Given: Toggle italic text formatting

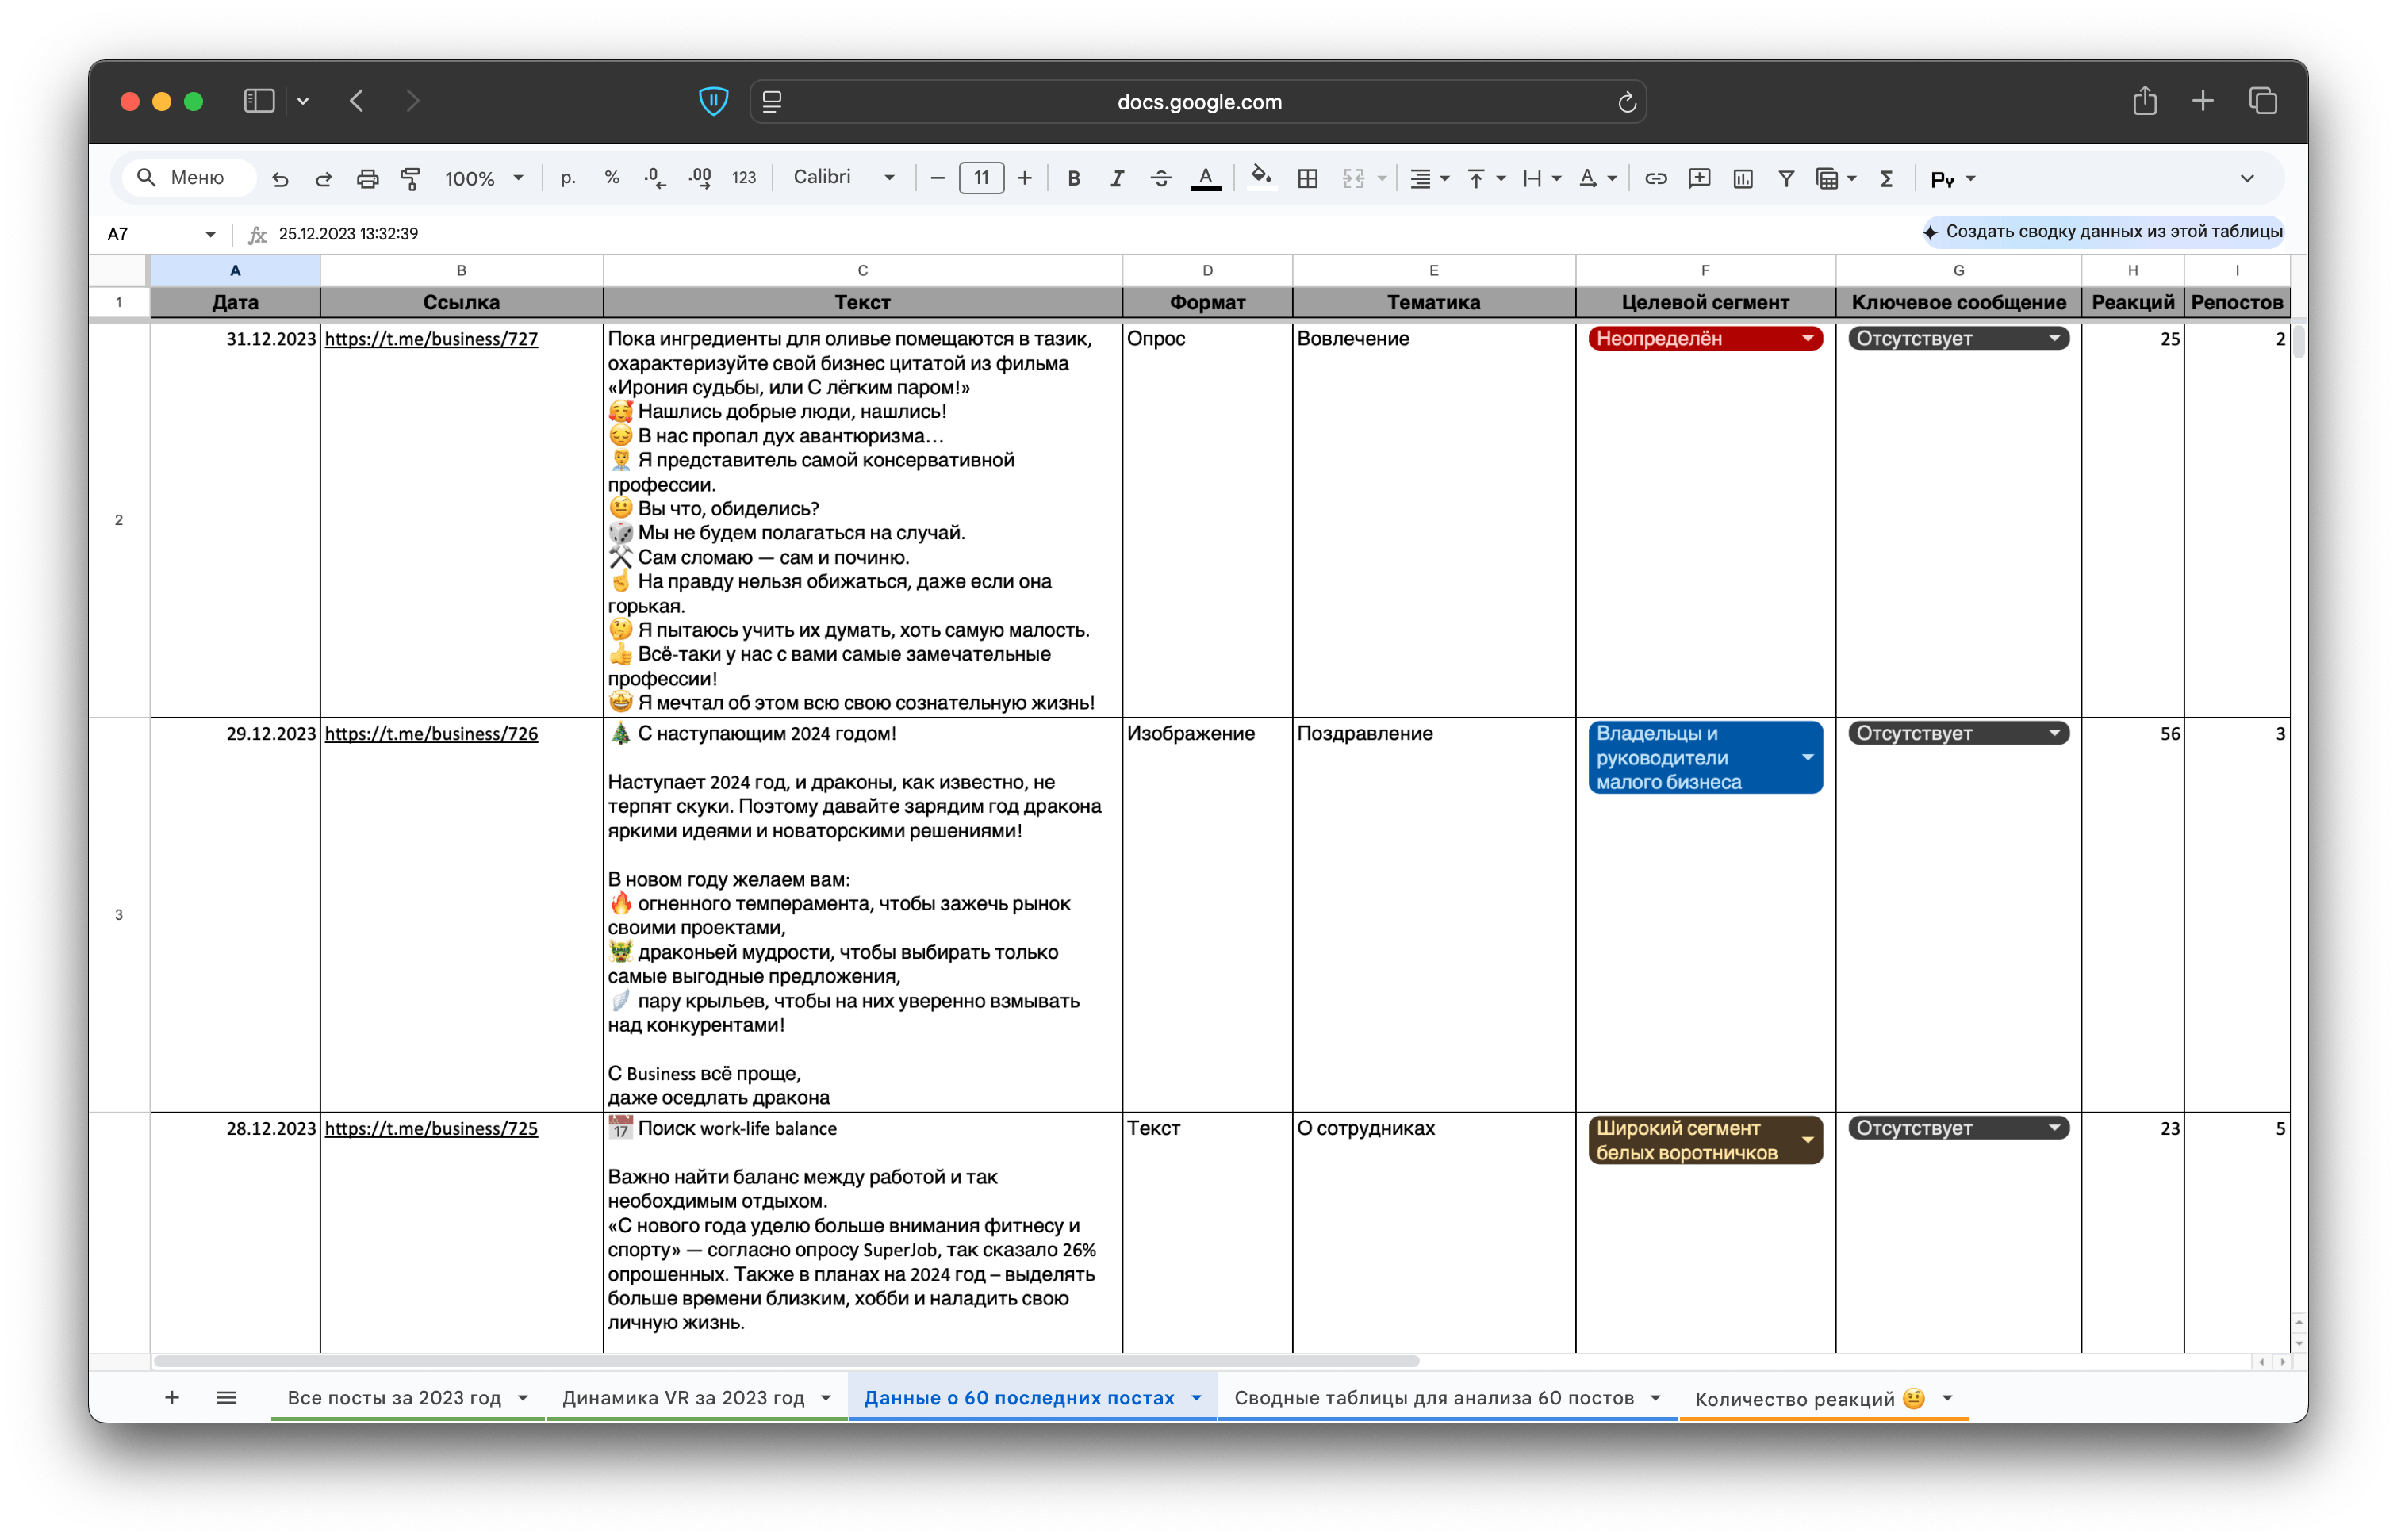Looking at the screenshot, I should coord(1116,179).
